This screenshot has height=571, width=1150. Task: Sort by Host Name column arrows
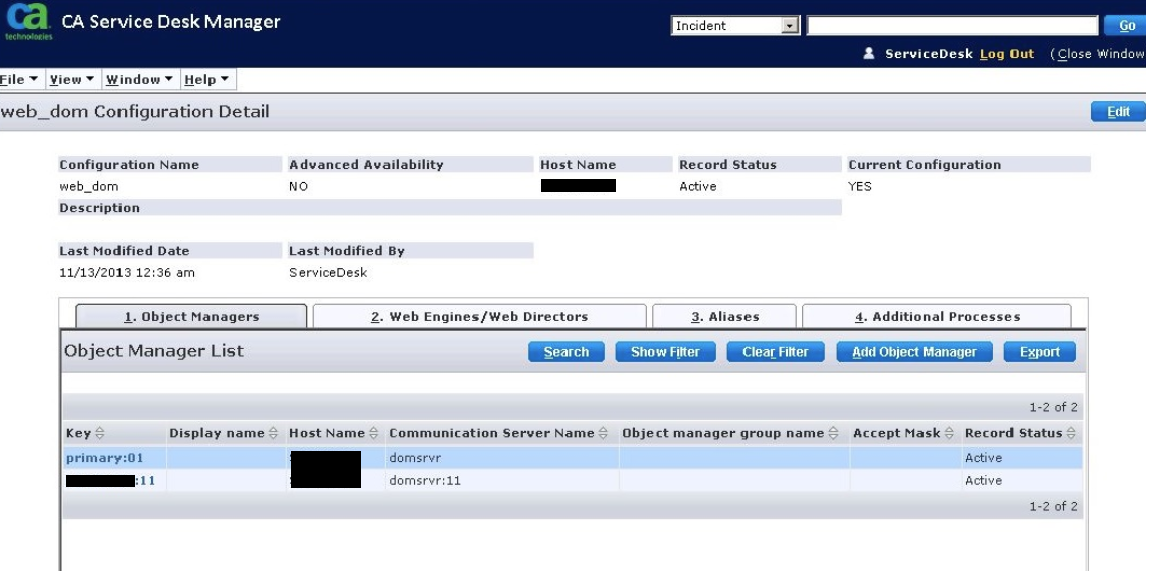(373, 433)
